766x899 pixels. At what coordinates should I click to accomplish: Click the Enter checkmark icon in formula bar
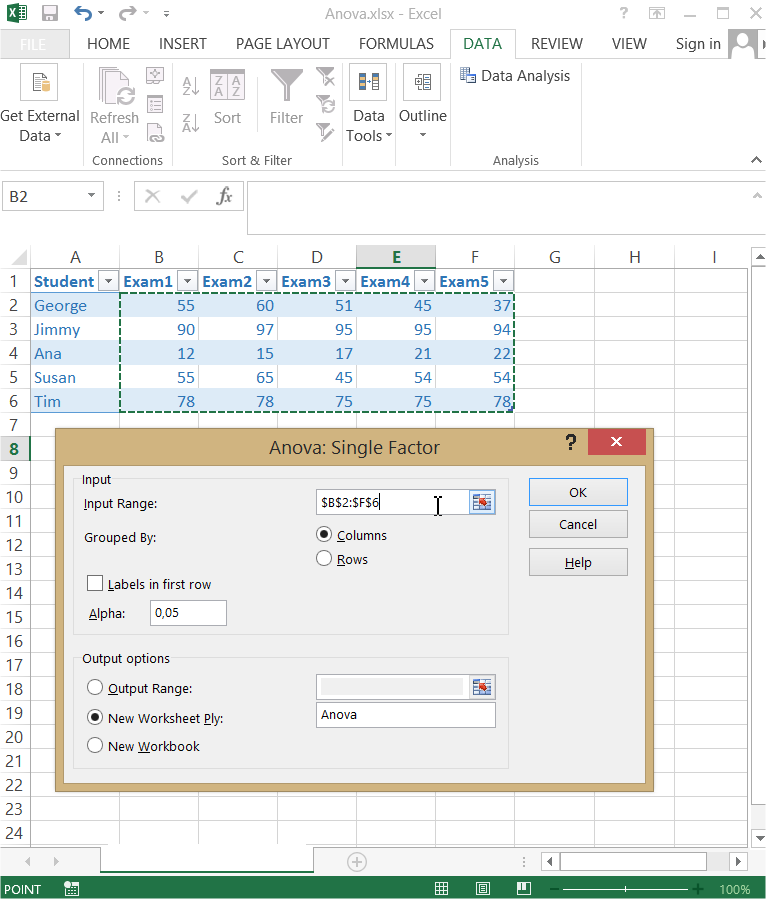point(189,197)
